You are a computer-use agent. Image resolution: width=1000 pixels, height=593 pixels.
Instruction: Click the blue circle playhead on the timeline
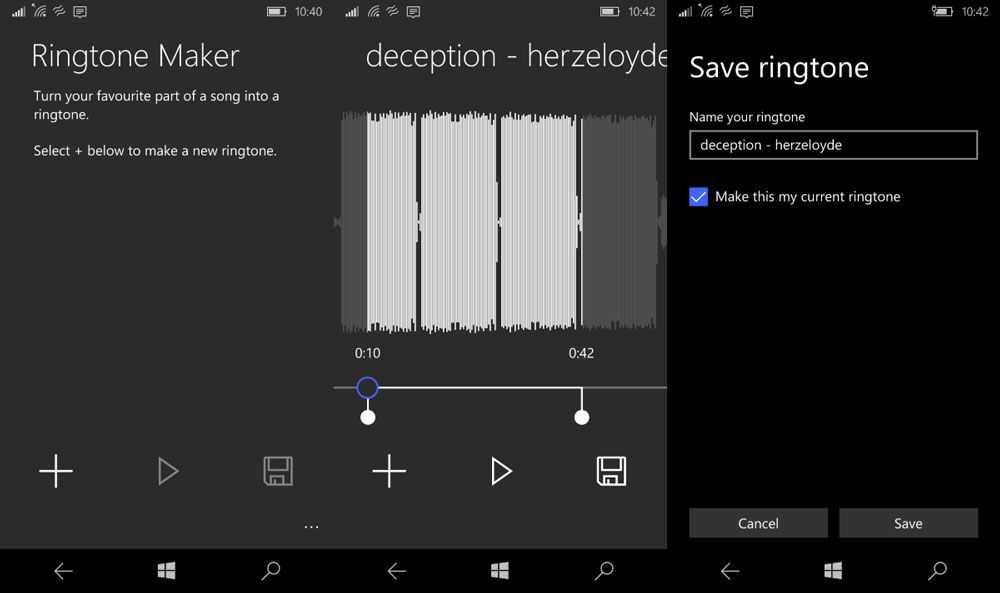point(367,387)
